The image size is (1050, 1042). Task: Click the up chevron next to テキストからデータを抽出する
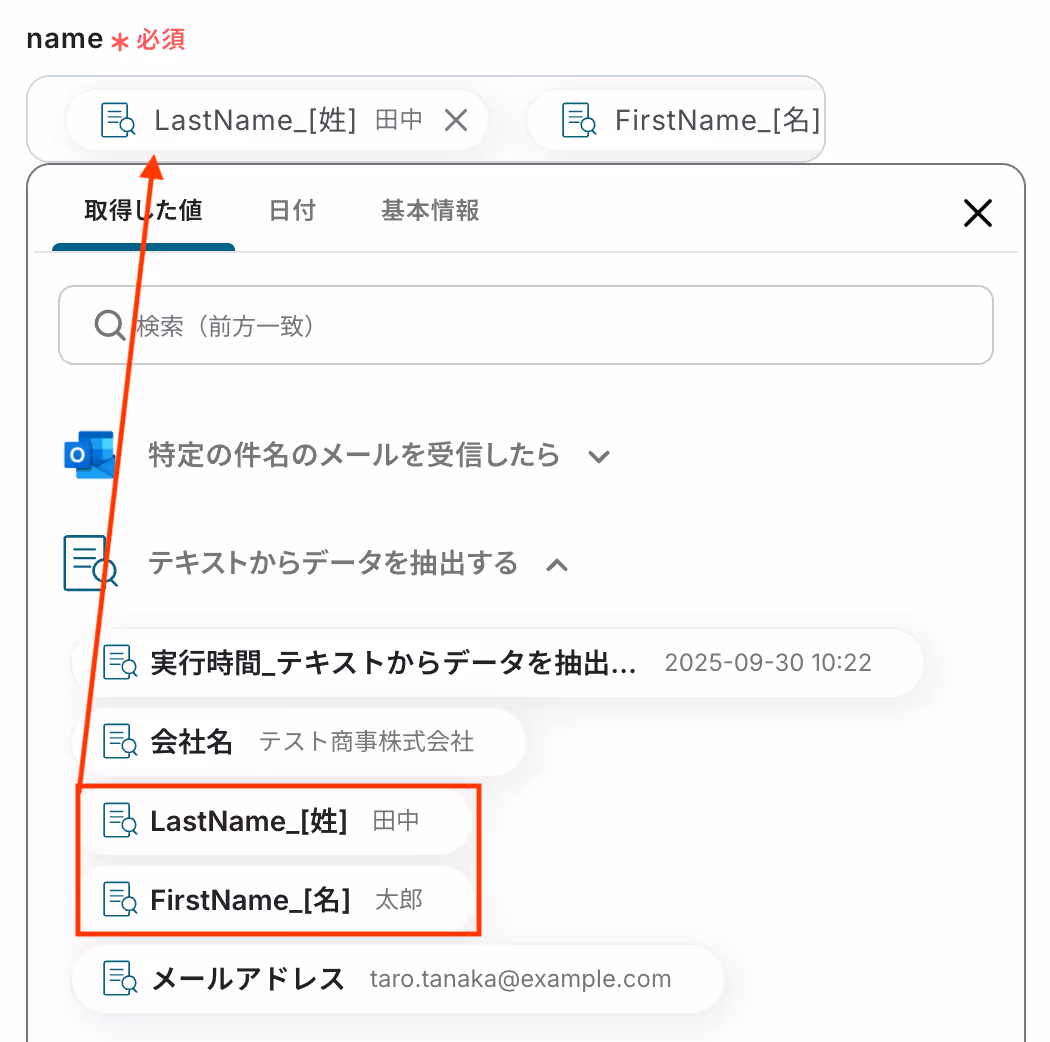(557, 565)
